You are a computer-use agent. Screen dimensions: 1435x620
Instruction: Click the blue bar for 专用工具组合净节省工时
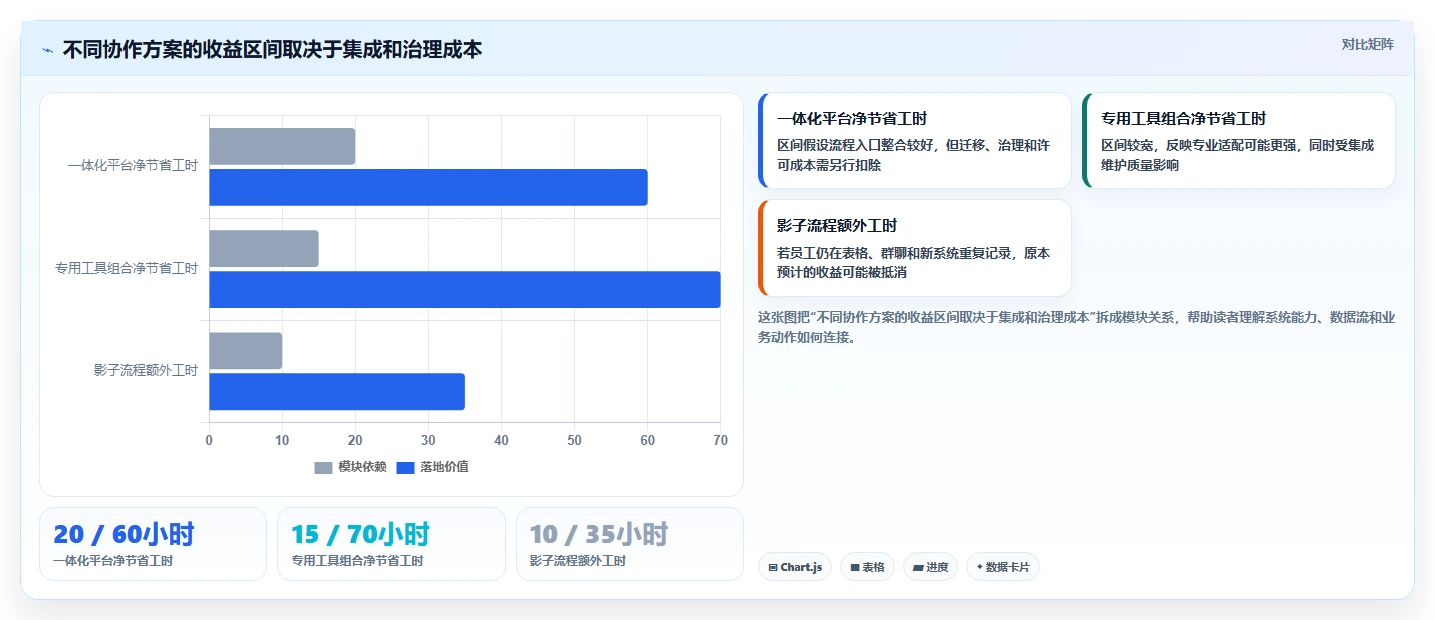[x=465, y=289]
